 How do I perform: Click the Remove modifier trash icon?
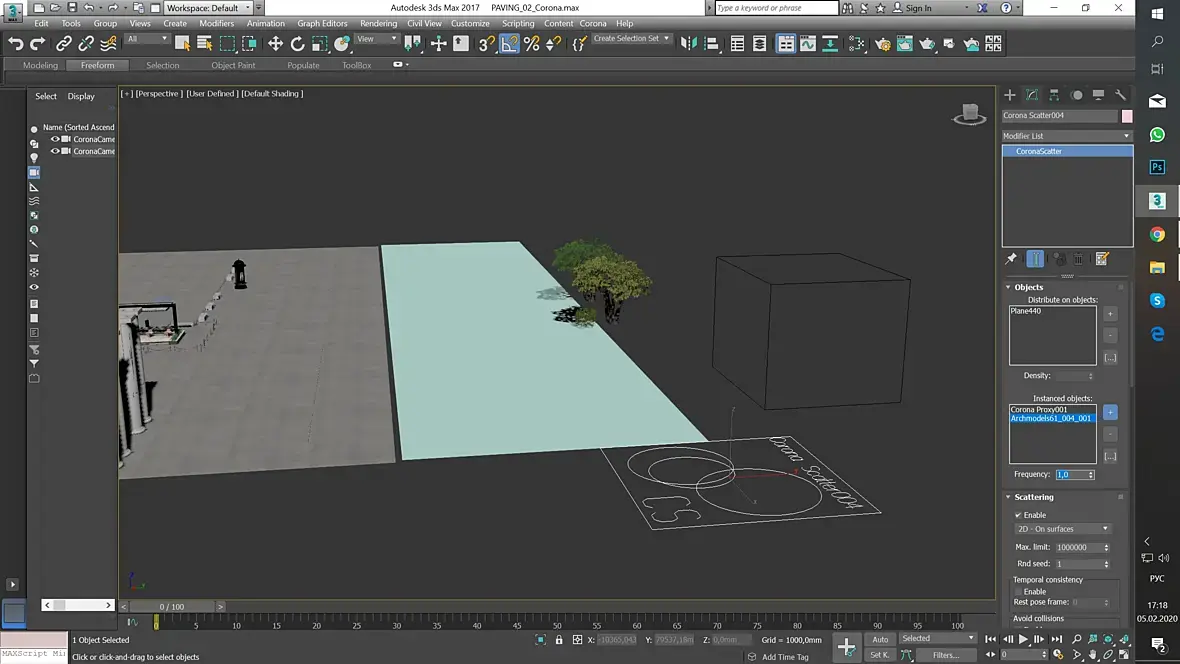tap(1079, 259)
